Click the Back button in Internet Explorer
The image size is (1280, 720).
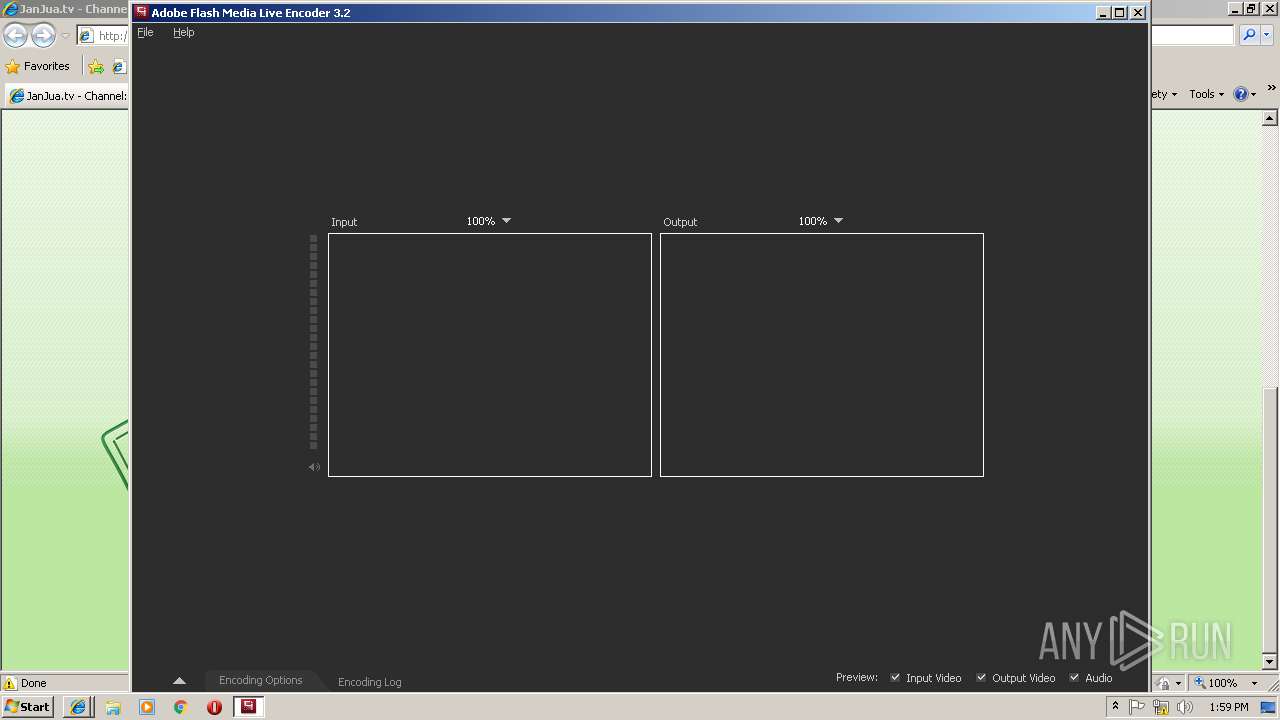(15, 36)
